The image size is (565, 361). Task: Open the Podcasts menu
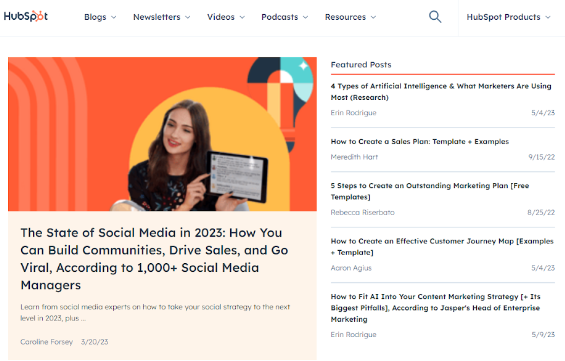[x=280, y=17]
